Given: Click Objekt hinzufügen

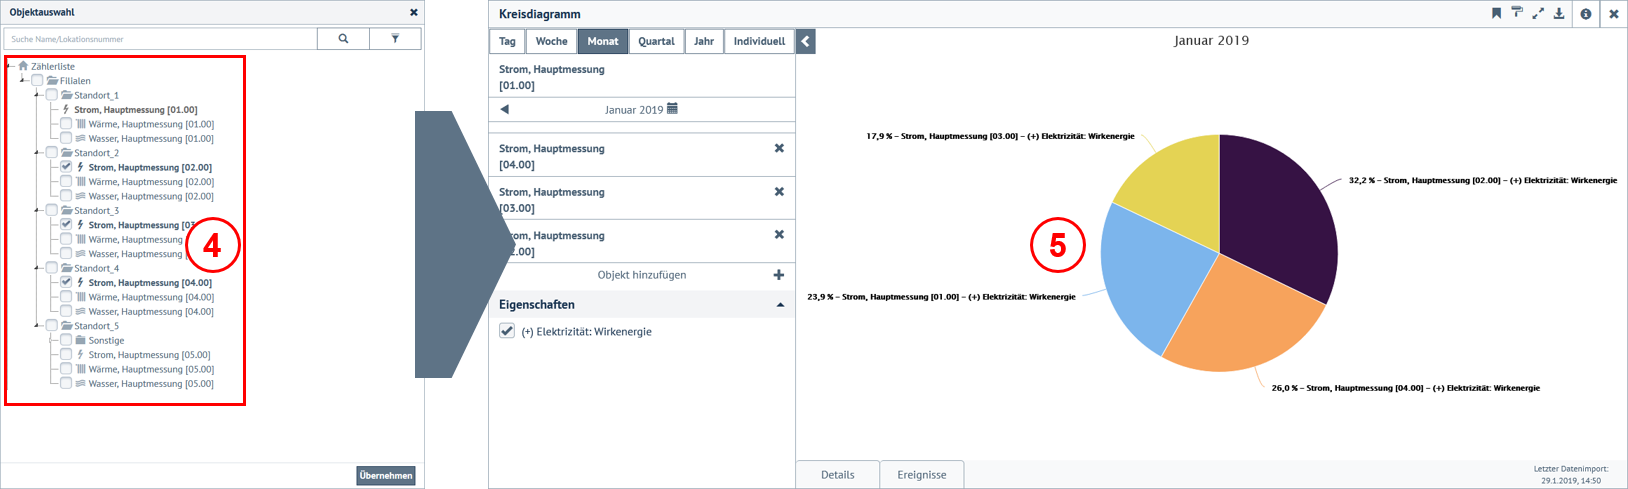Looking at the screenshot, I should click(x=642, y=275).
